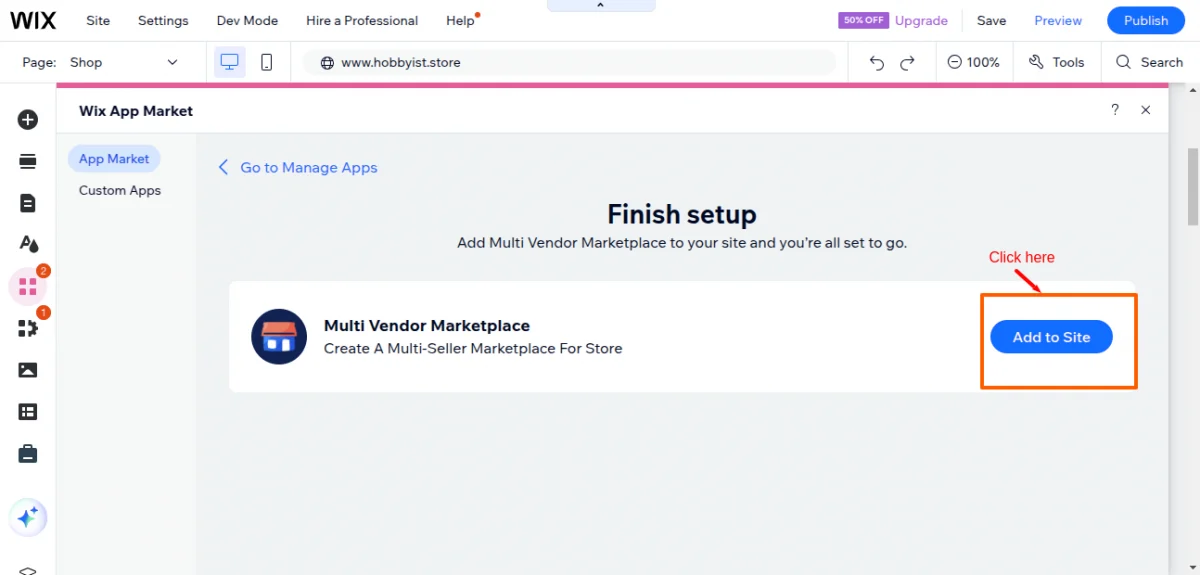Click the Multi Vendor Marketplace app icon
This screenshot has width=1200, height=575.
pos(279,336)
